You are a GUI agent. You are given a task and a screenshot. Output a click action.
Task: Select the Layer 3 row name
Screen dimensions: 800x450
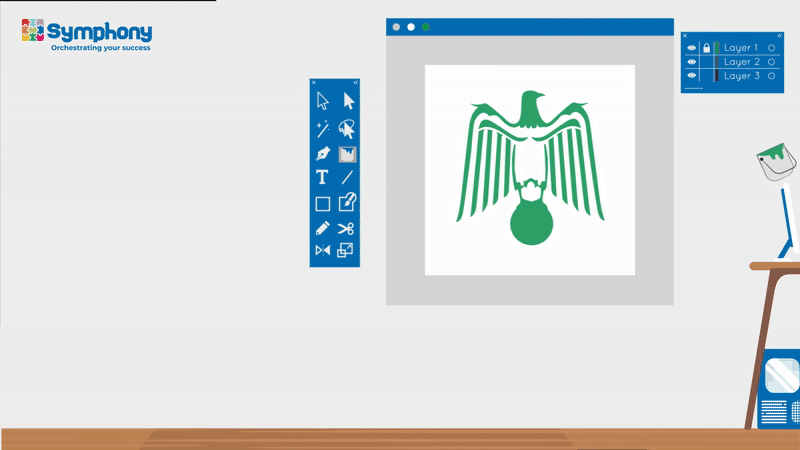point(741,76)
